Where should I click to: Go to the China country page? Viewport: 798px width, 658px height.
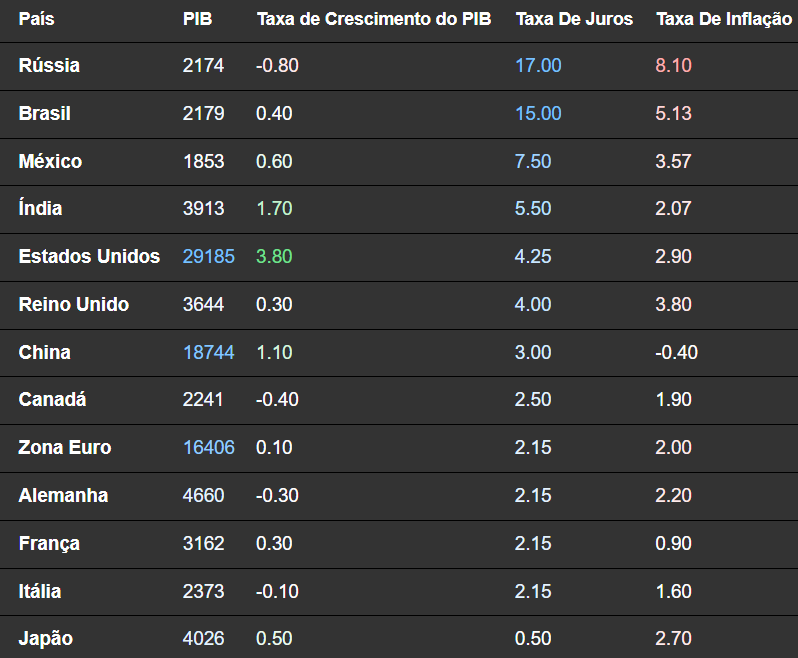click(44, 353)
